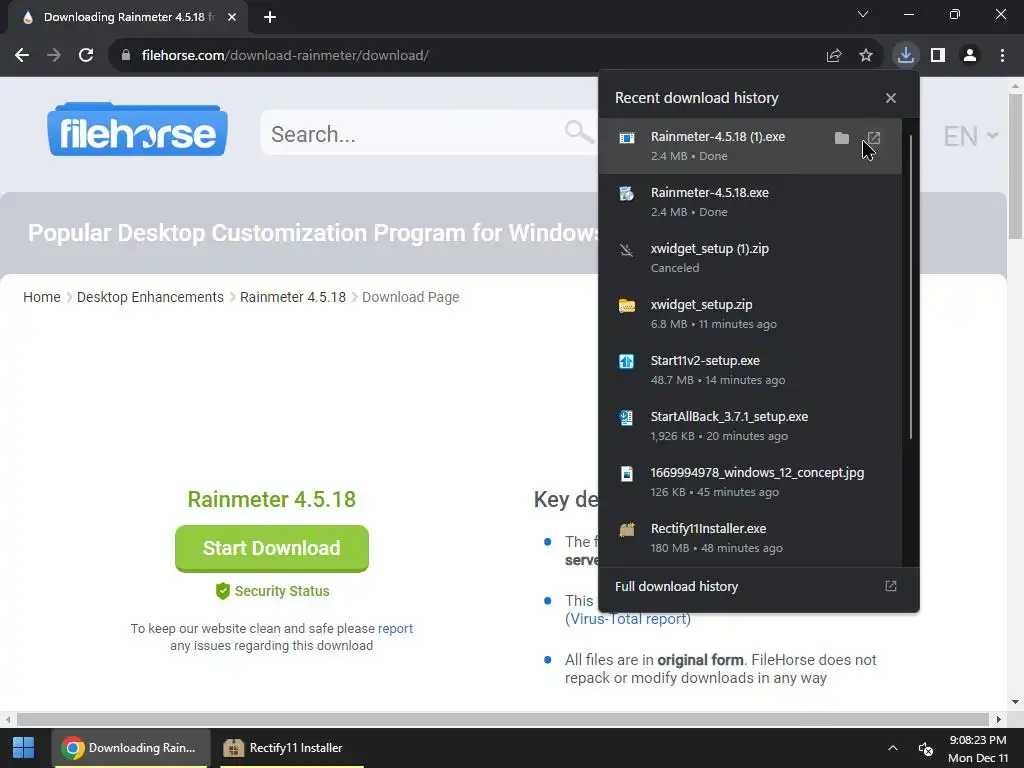
Task: Open the Chrome side panel
Action: pyautogui.click(x=938, y=56)
